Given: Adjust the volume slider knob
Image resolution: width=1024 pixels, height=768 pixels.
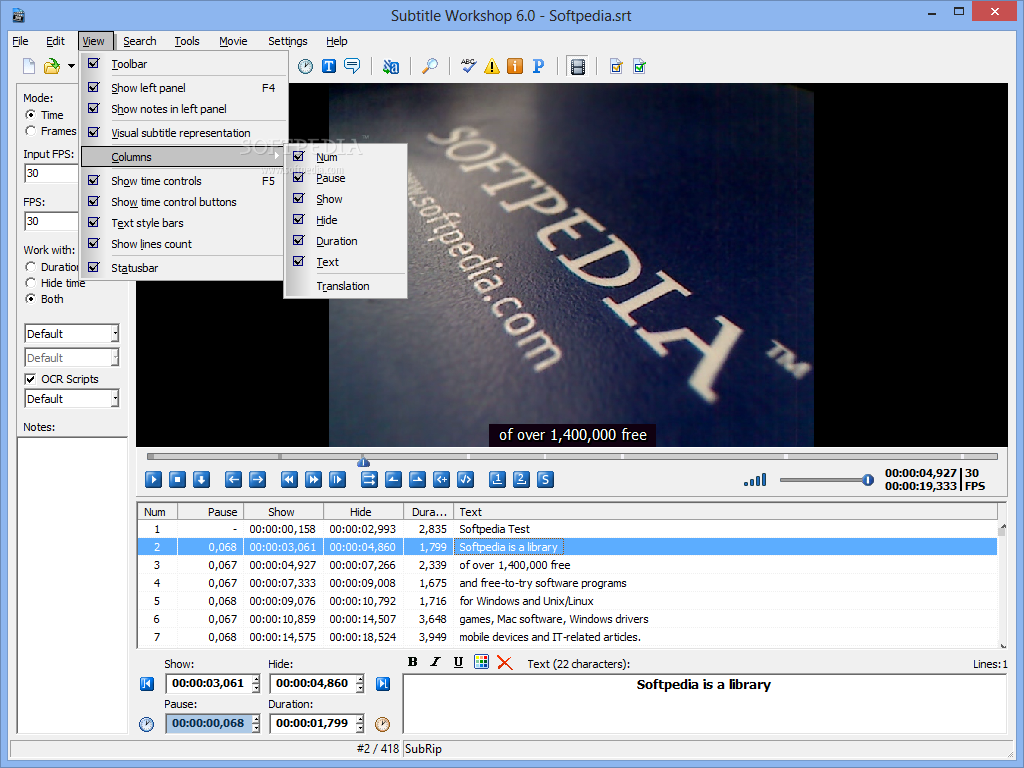Looking at the screenshot, I should (868, 480).
